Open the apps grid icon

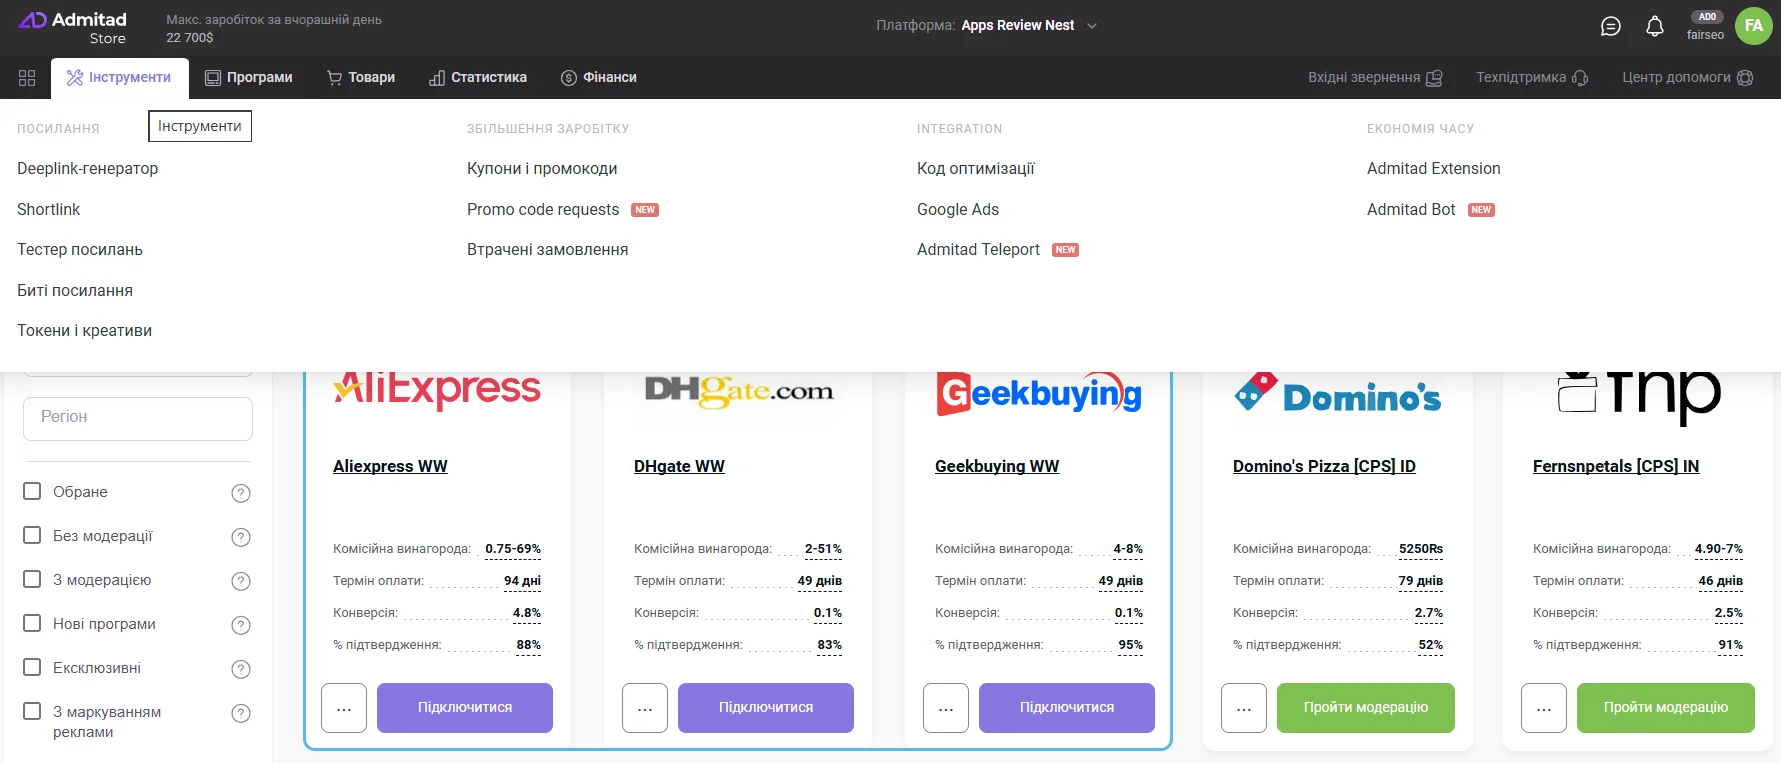[27, 78]
